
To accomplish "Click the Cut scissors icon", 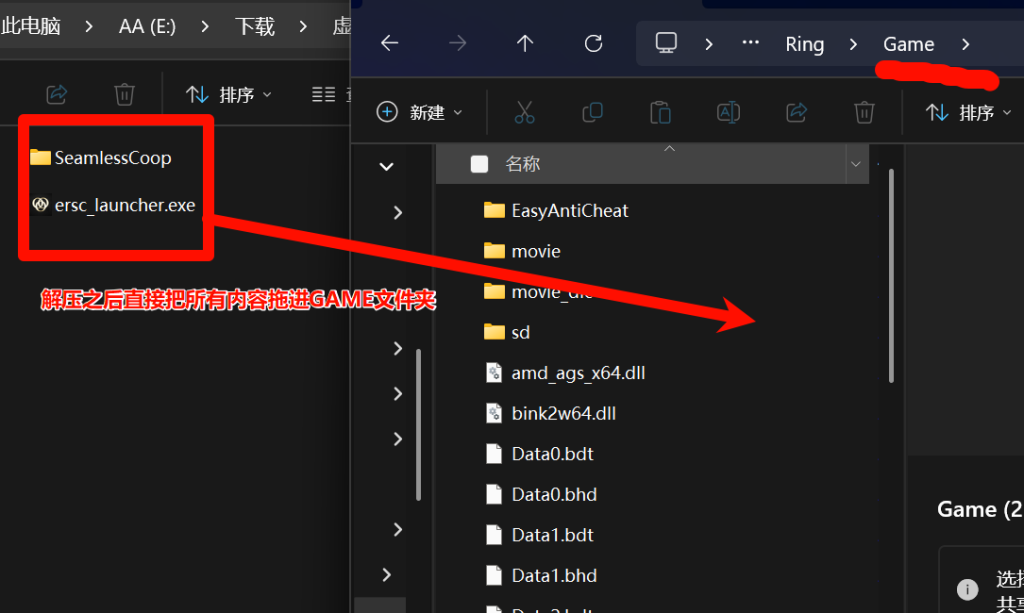I will click(524, 112).
